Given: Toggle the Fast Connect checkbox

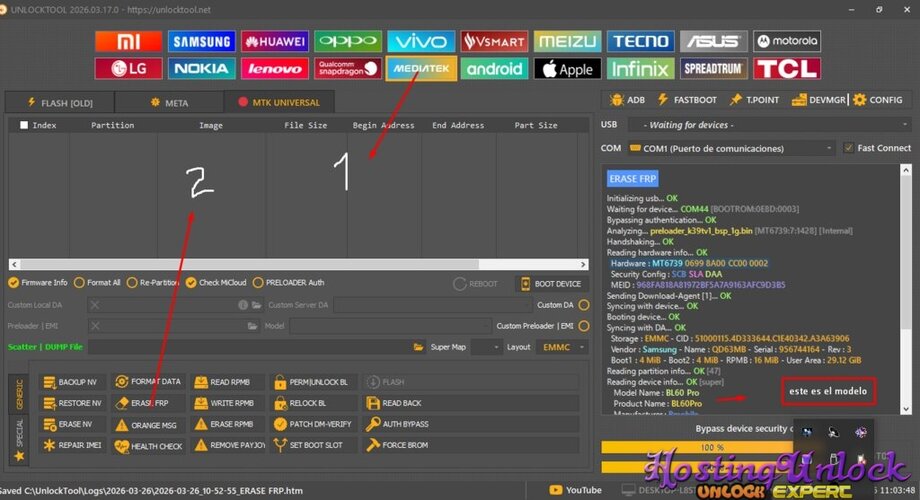Looking at the screenshot, I should pyautogui.click(x=848, y=148).
